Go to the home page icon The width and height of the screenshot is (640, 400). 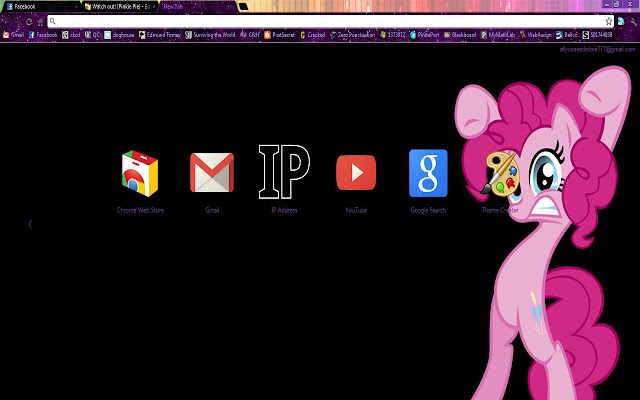click(40, 22)
